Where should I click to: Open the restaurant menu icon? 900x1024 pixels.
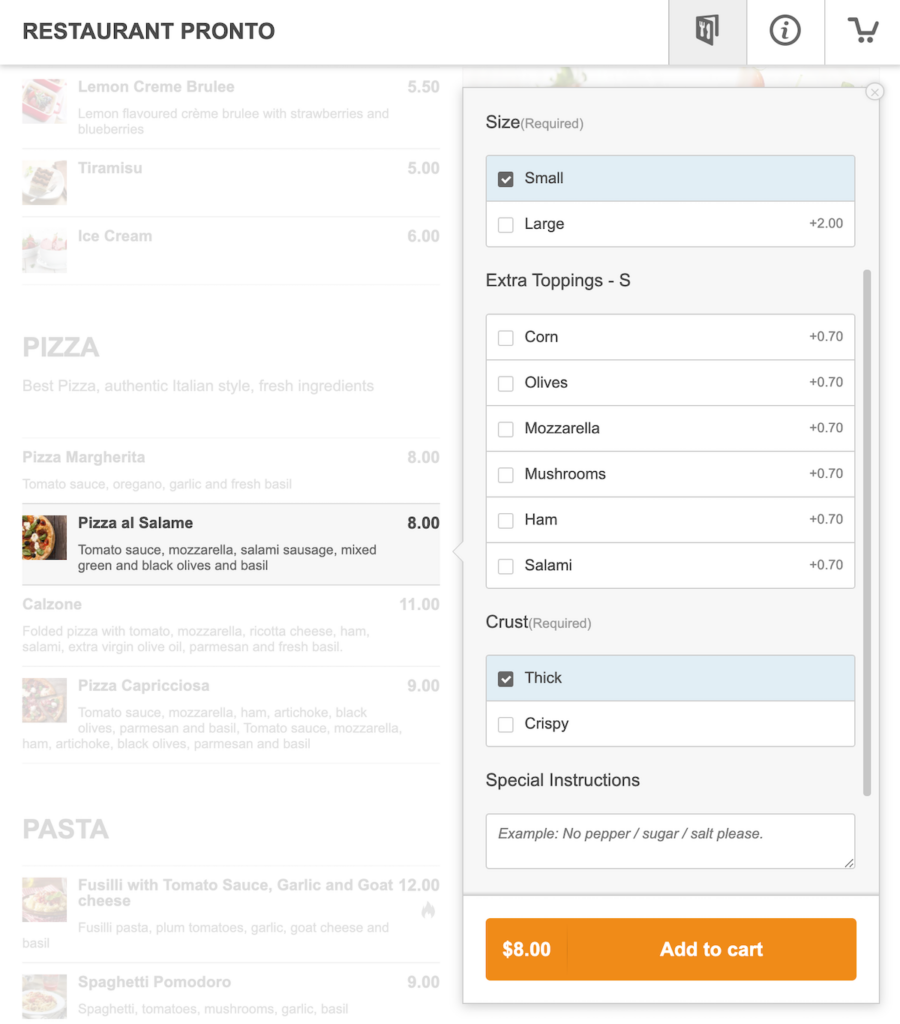tap(707, 31)
